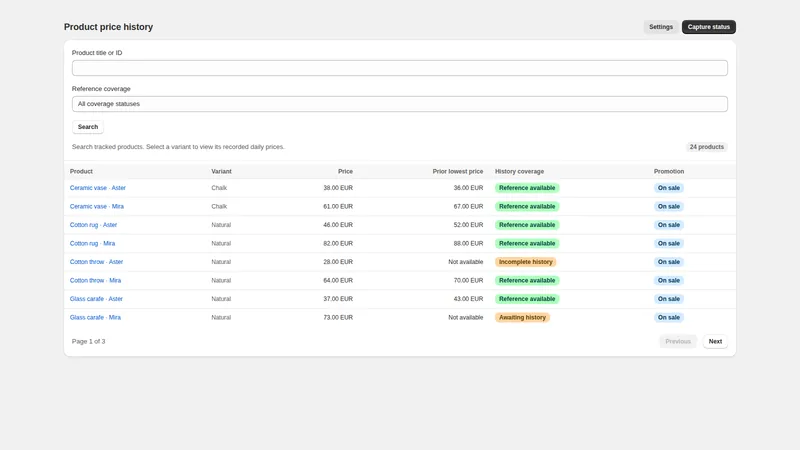Select the 52.00 EUR prior lowest price
Image resolution: width=800 pixels, height=450 pixels.
(468, 225)
